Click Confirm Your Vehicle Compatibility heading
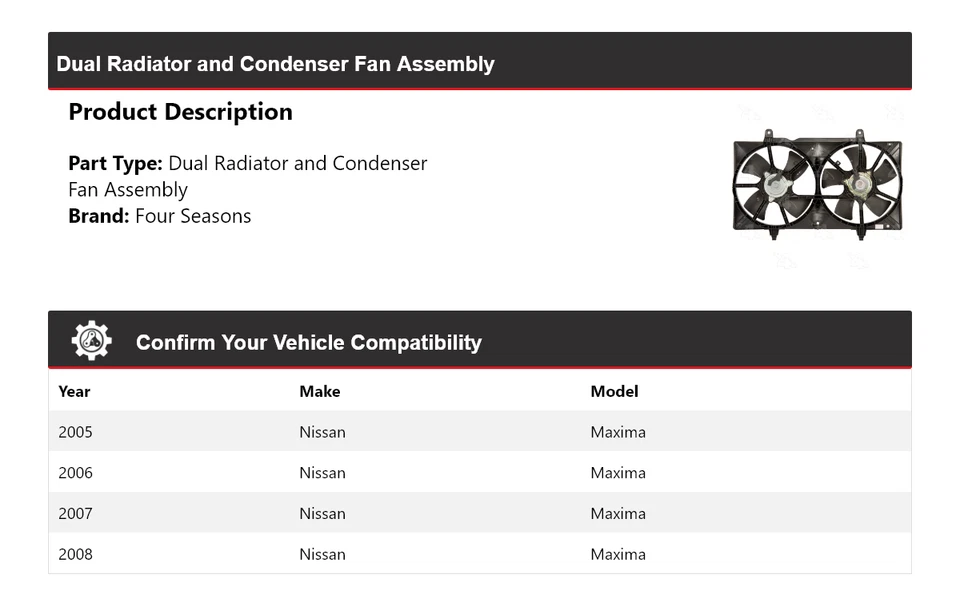Image resolution: width=960 pixels, height=606 pixels. click(308, 343)
